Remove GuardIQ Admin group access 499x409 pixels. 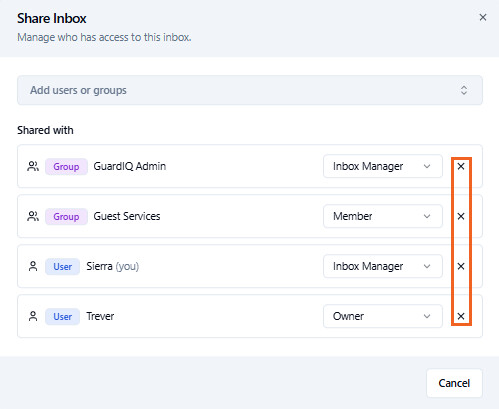[461, 166]
